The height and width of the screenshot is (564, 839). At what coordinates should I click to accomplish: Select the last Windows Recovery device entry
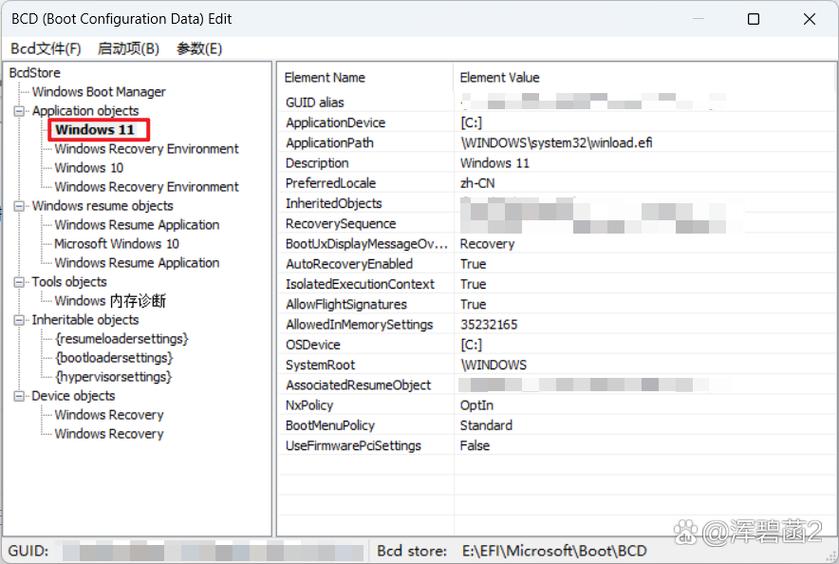click(109, 433)
